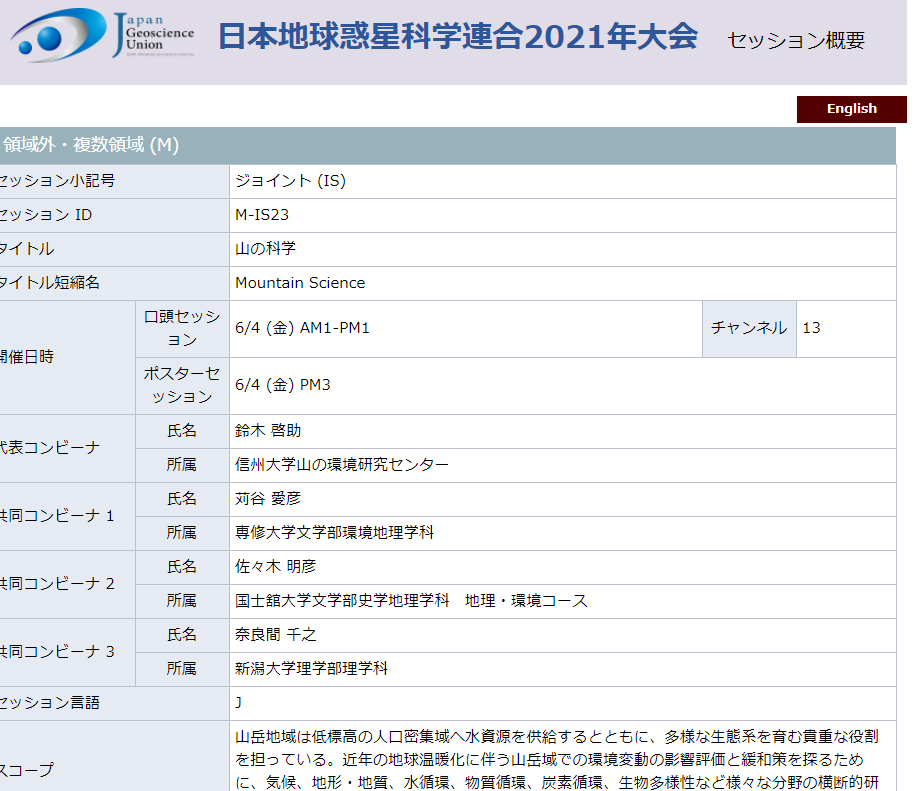Click the 開催日時 row label
919x791 pixels.
tap(67, 357)
